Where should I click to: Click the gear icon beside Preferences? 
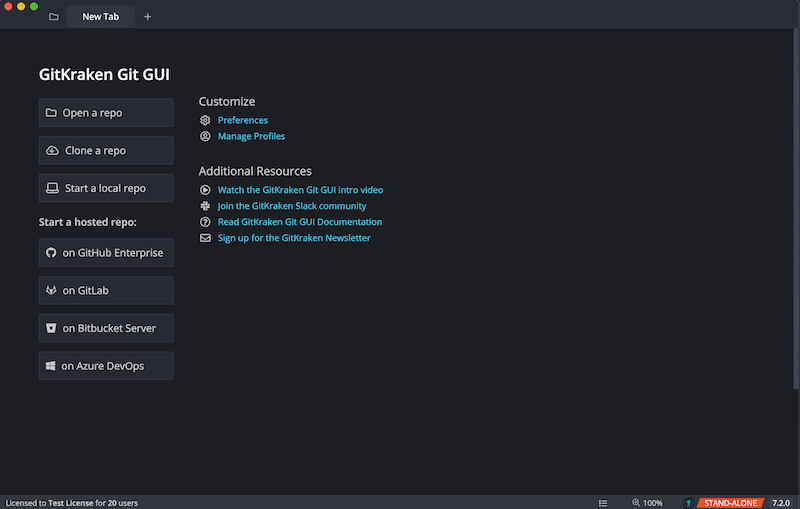tap(205, 120)
